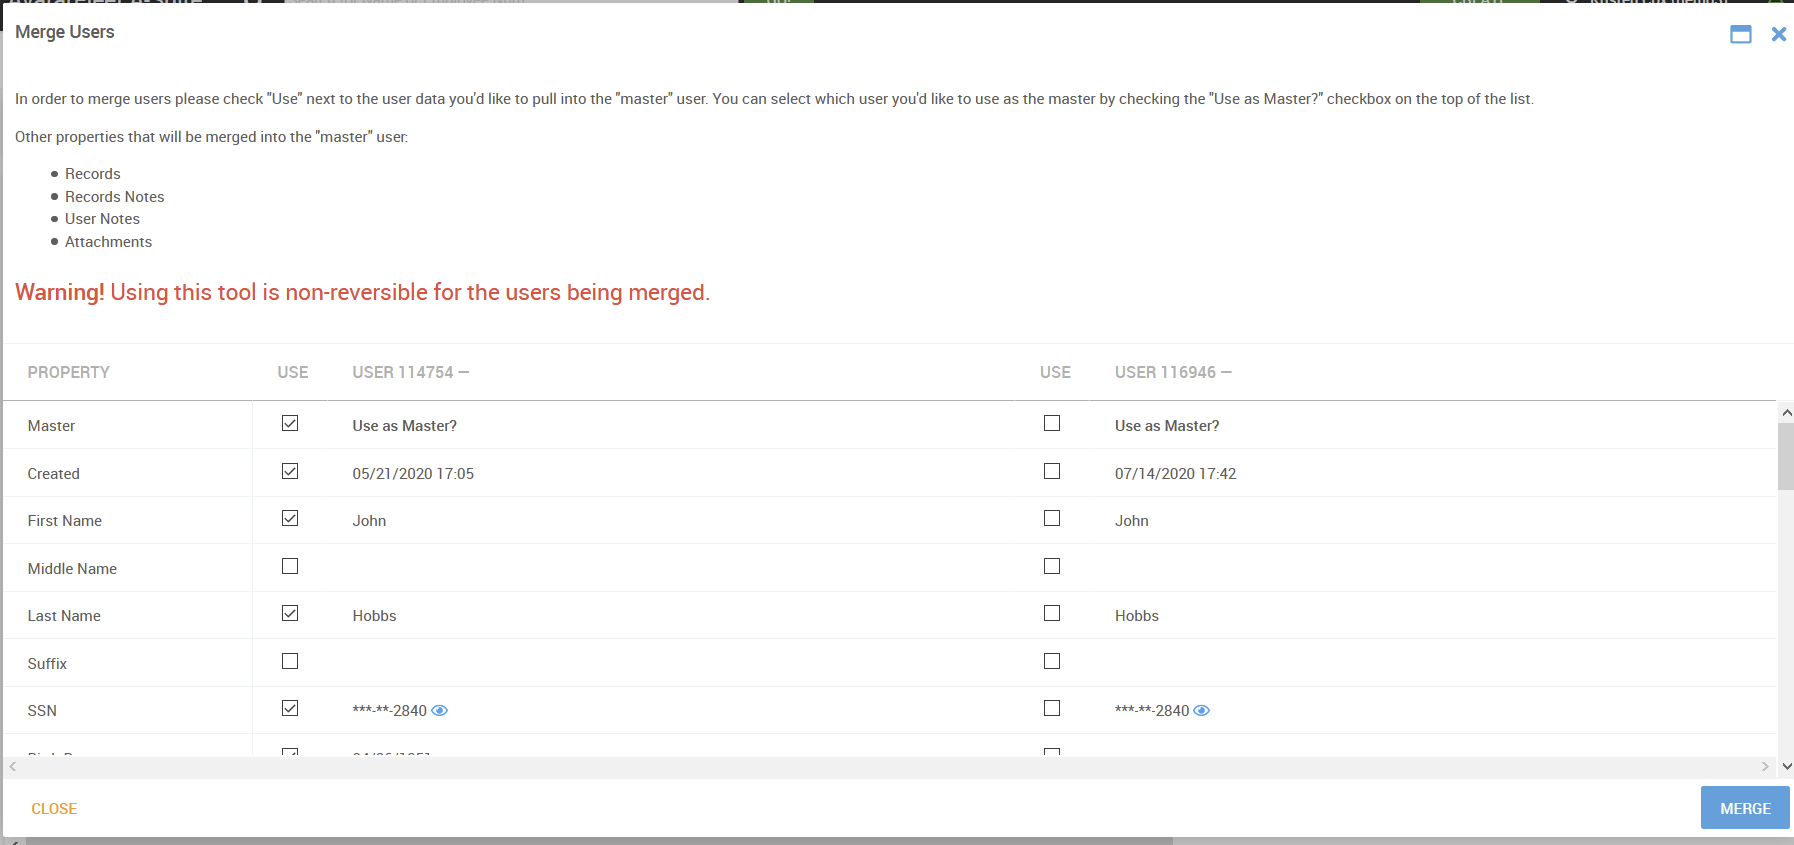Viewport: 1794px width, 845px height.
Task: Check Created use box for user 116946
Action: point(1052,471)
